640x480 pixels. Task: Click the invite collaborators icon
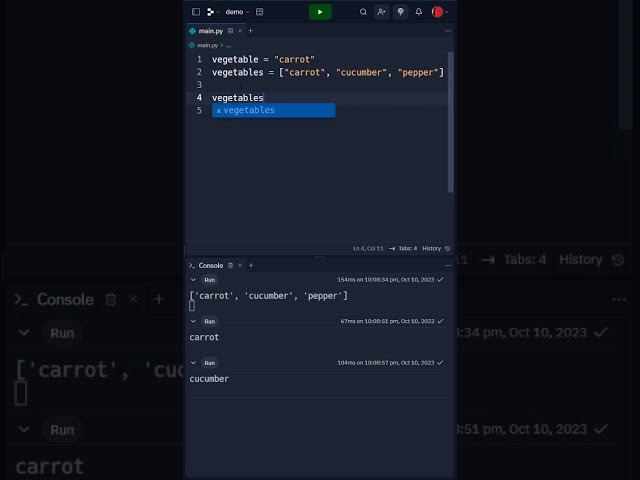(x=381, y=12)
